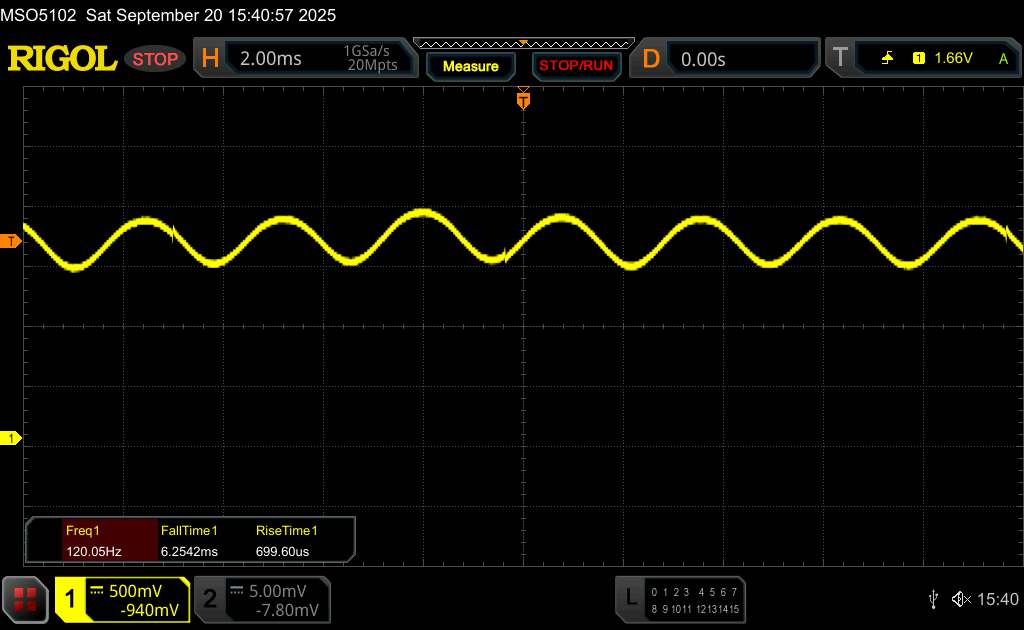Viewport: 1024px width, 630px height.
Task: Click the orange trigger level marker on left edge
Action: tap(11, 242)
